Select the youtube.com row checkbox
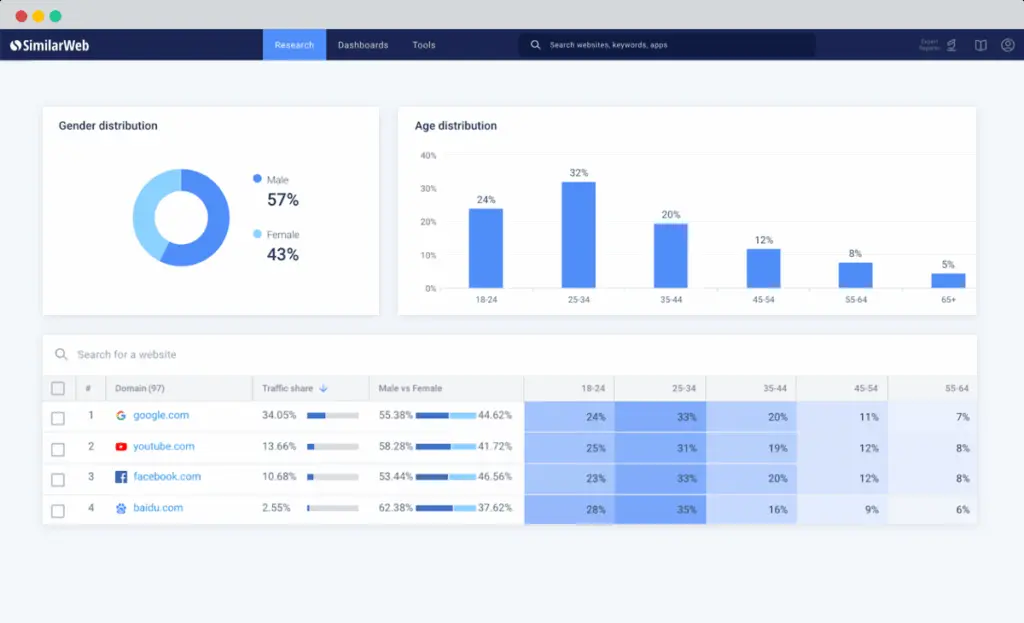The height and width of the screenshot is (623, 1024). 58,448
